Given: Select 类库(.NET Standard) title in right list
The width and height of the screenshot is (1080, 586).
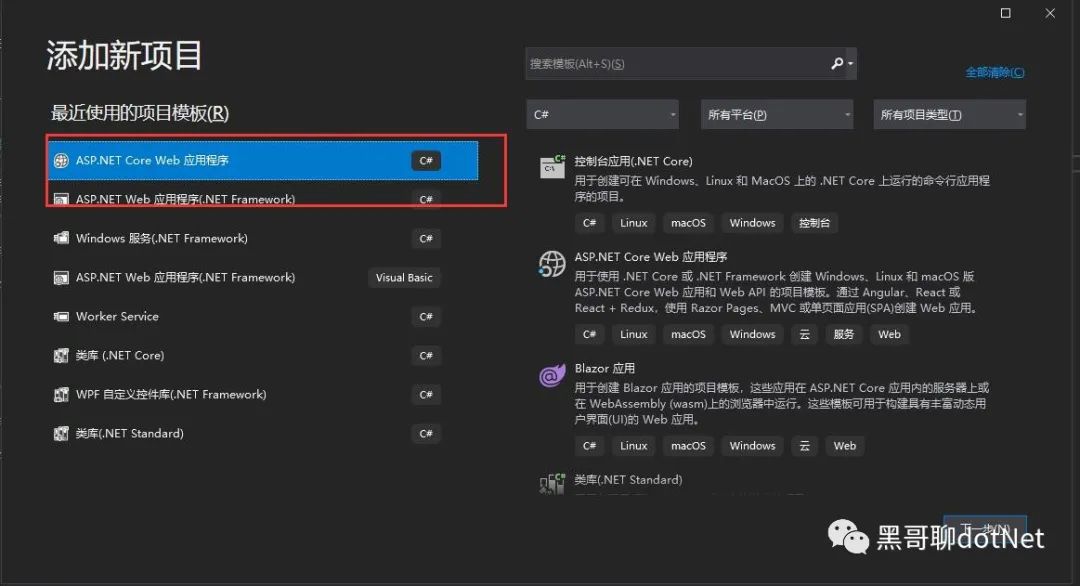Looking at the screenshot, I should tap(628, 479).
